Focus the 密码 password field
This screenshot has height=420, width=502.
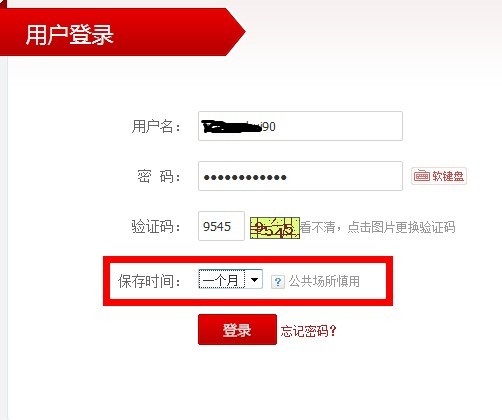pyautogui.click(x=300, y=176)
